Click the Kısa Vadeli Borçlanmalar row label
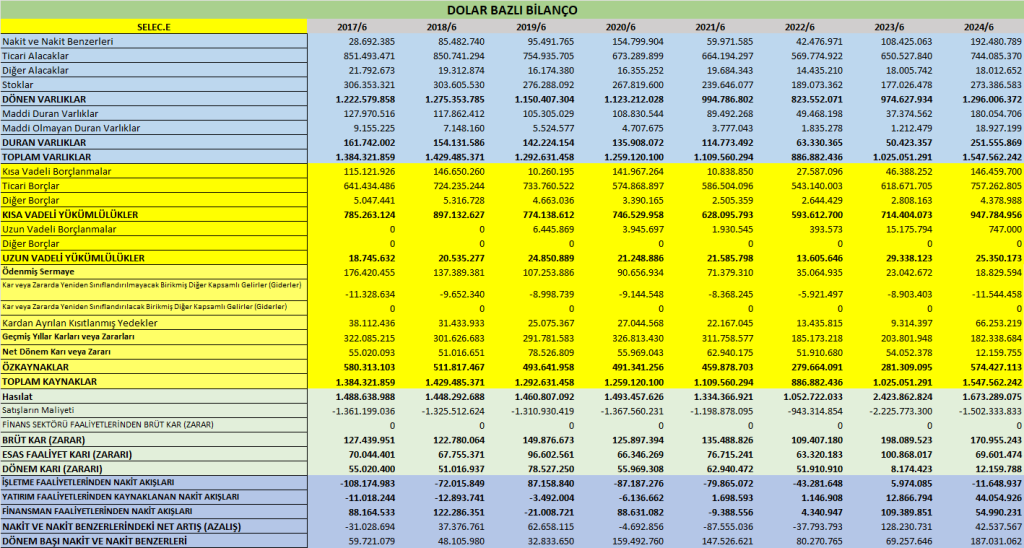Screen dimensions: 1024x548 [x=56, y=171]
